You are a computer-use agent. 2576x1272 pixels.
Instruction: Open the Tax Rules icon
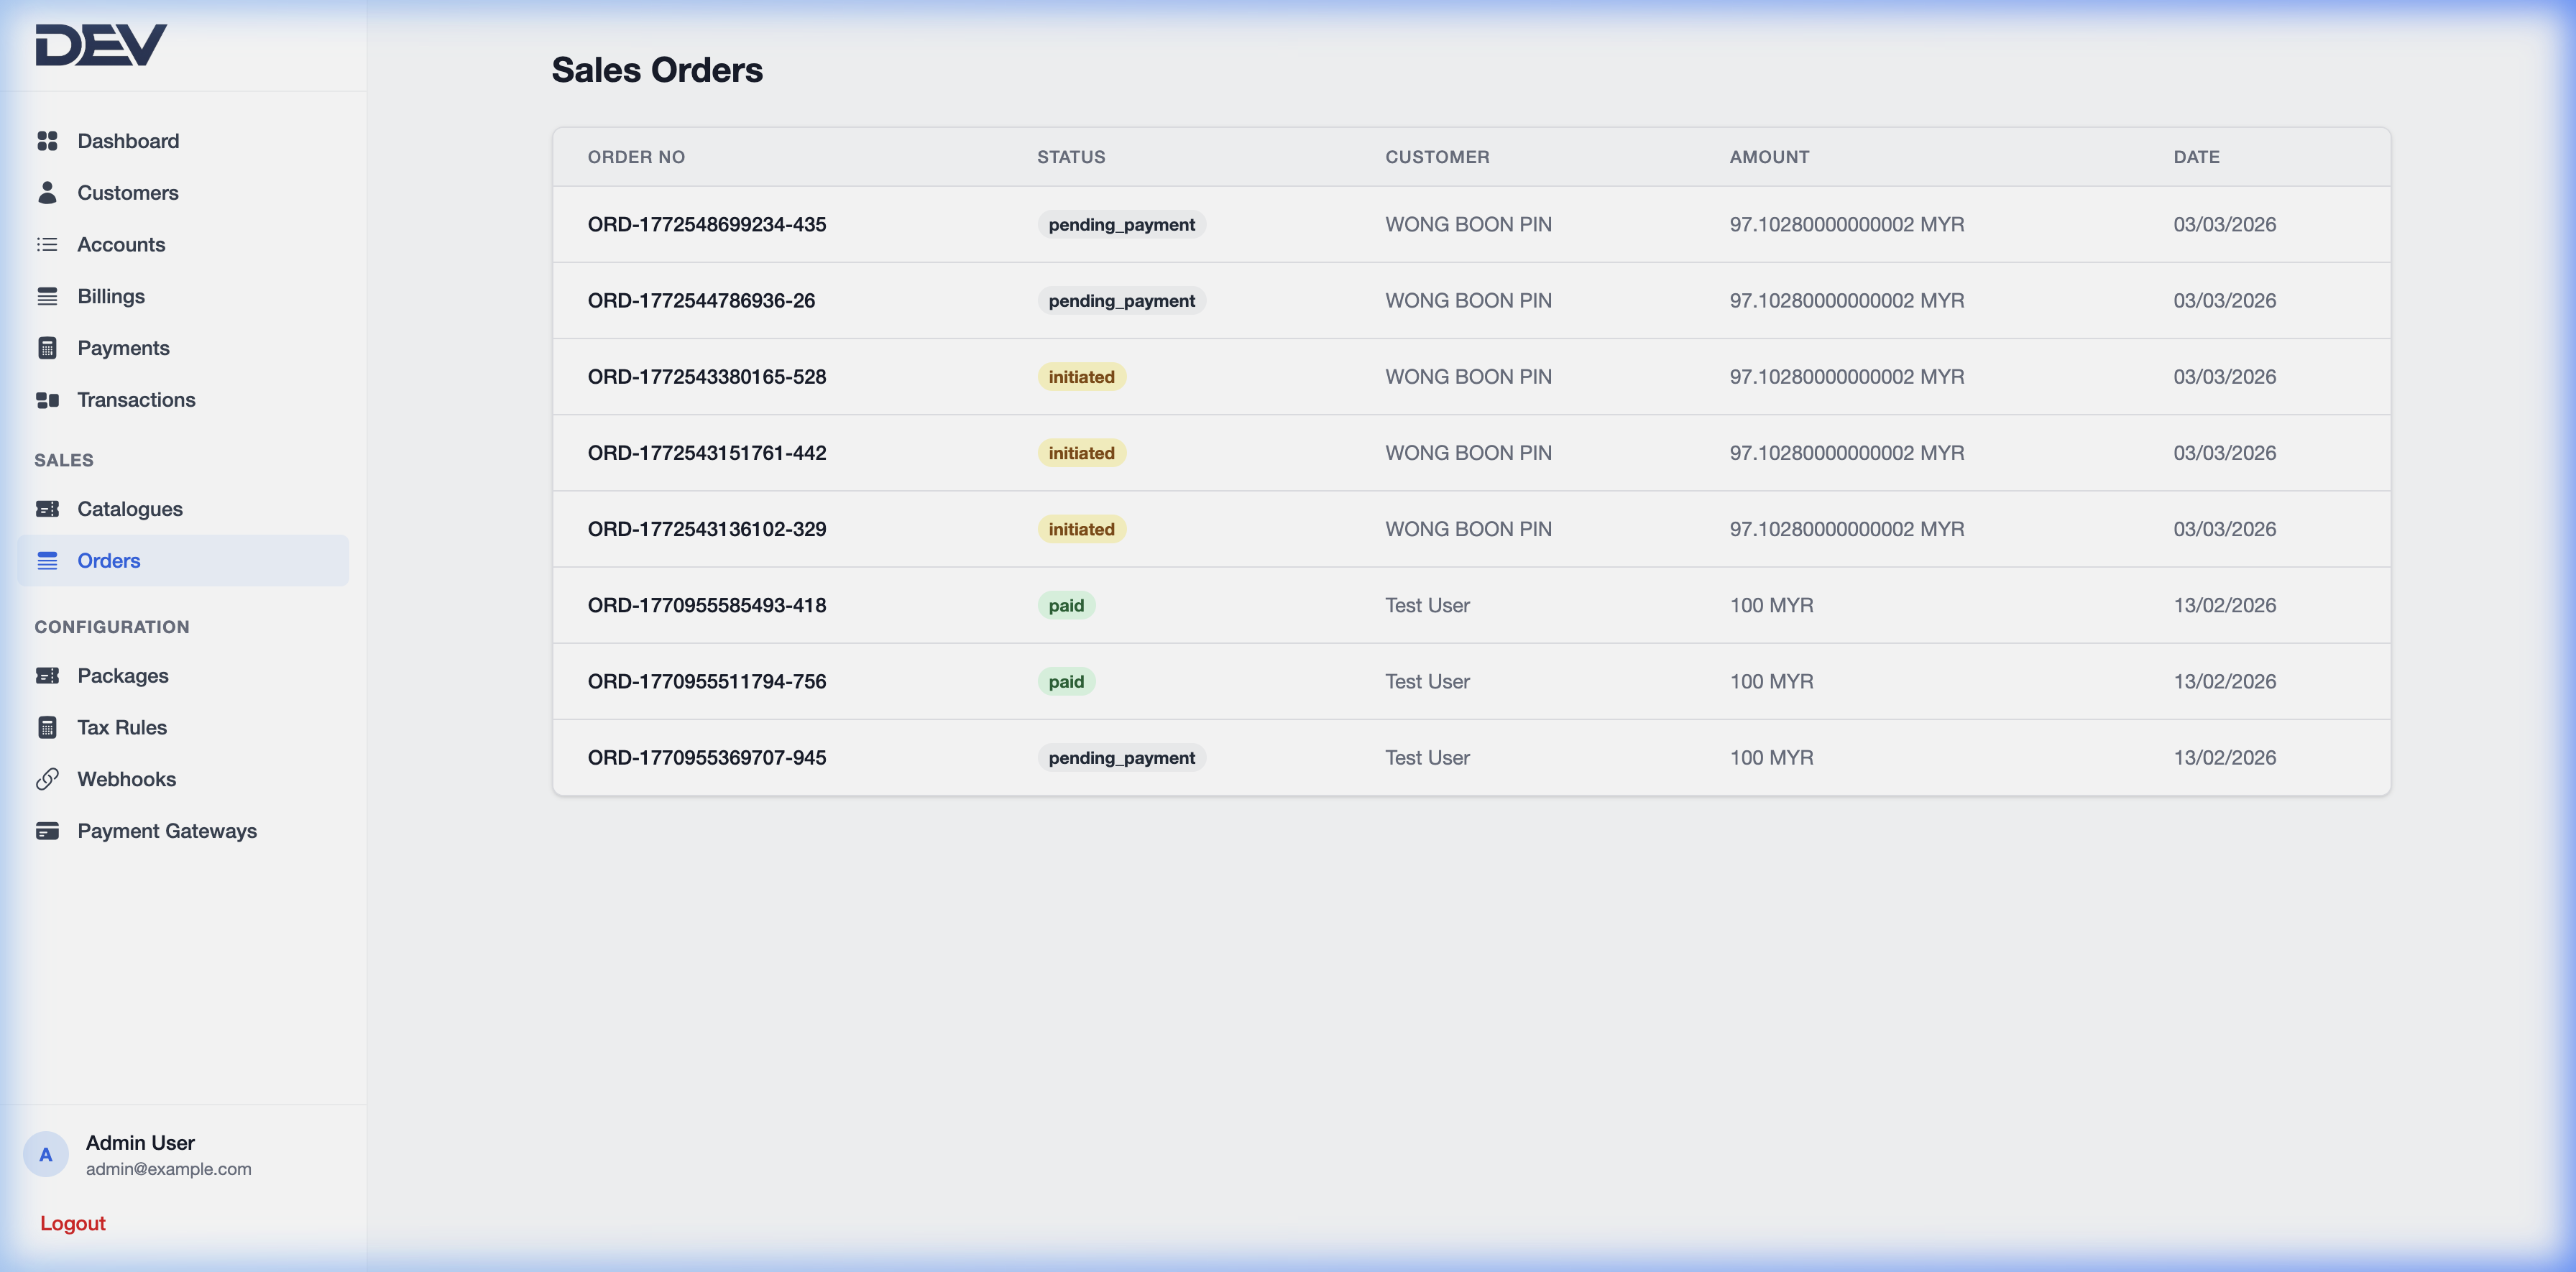coord(47,727)
